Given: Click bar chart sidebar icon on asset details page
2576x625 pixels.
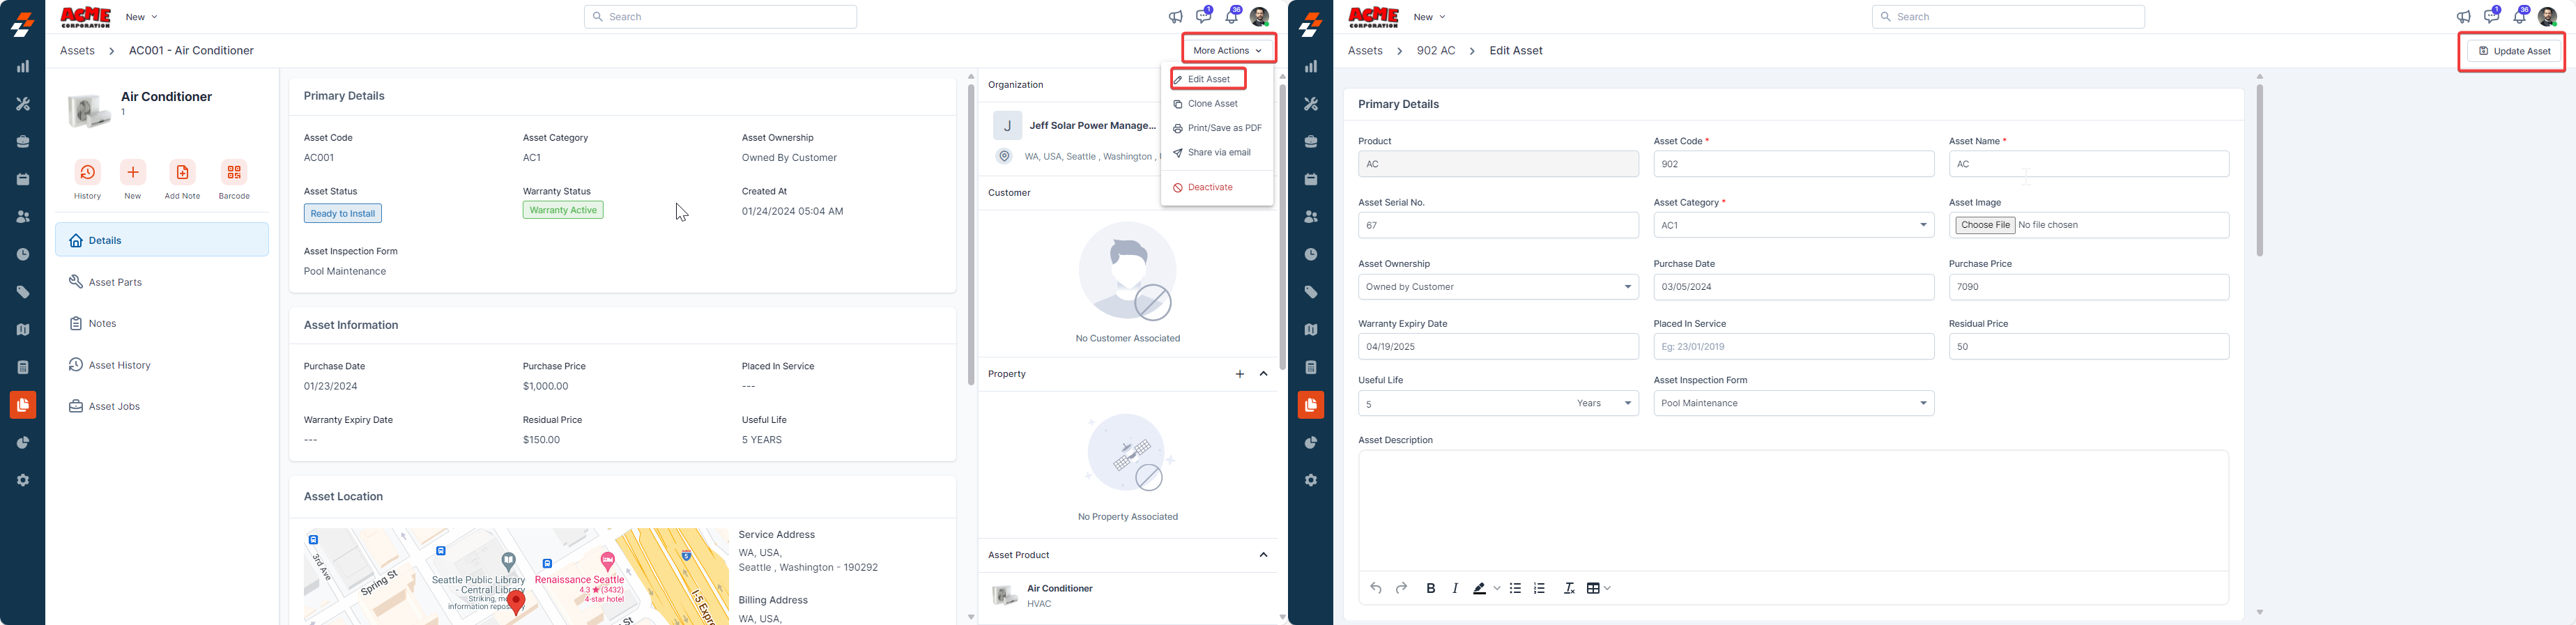Looking at the screenshot, I should (23, 66).
